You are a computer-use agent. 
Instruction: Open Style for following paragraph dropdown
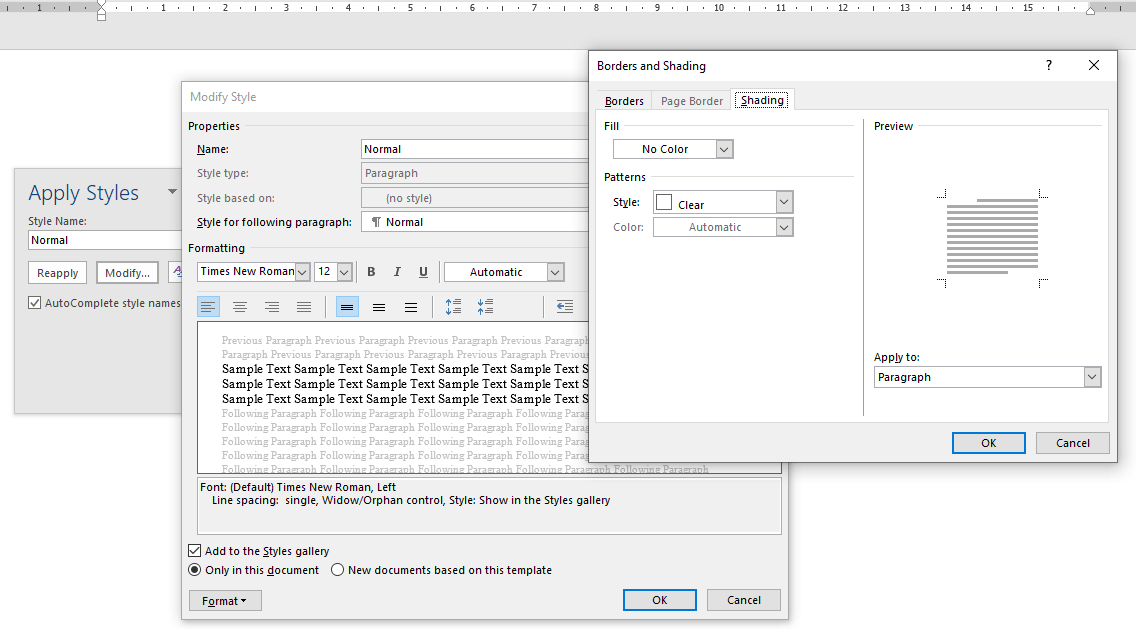pos(475,222)
